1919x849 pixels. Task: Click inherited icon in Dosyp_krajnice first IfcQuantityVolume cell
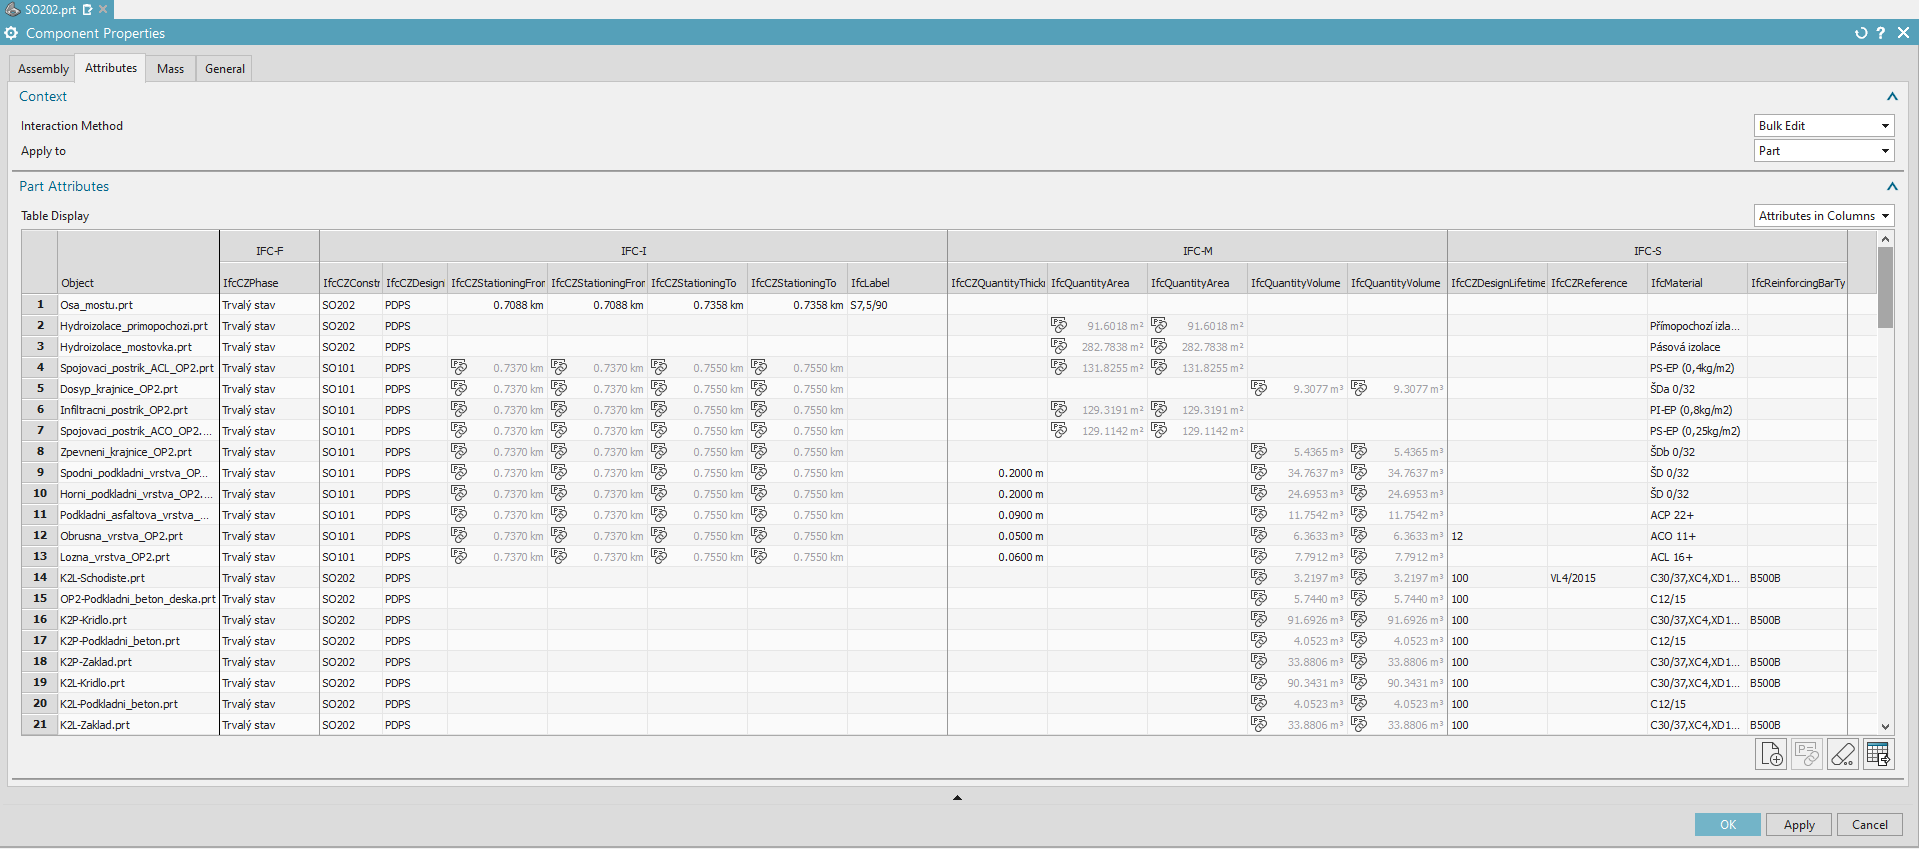(x=1259, y=388)
